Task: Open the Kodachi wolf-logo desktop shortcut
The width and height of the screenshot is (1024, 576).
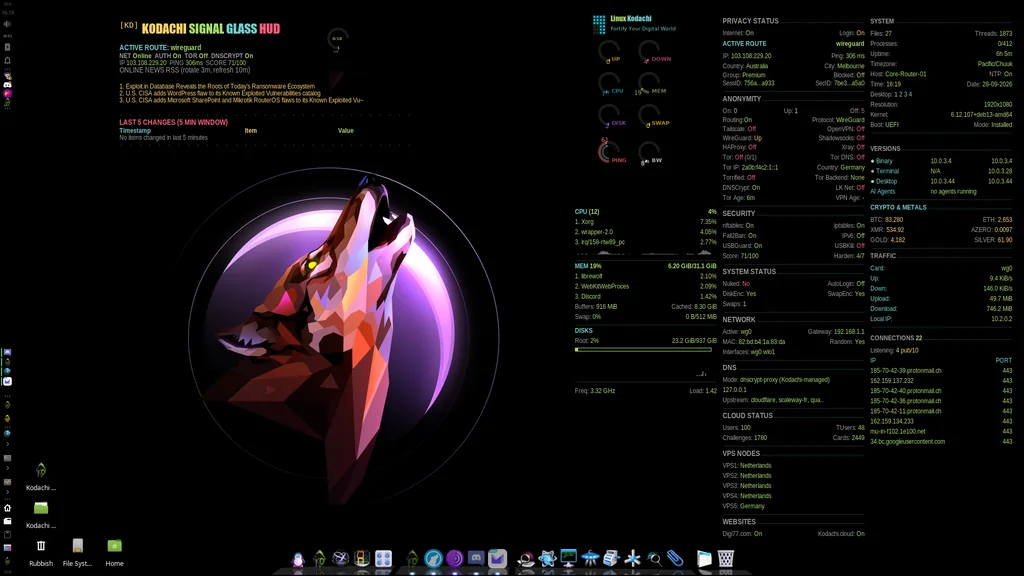Action: click(40, 477)
